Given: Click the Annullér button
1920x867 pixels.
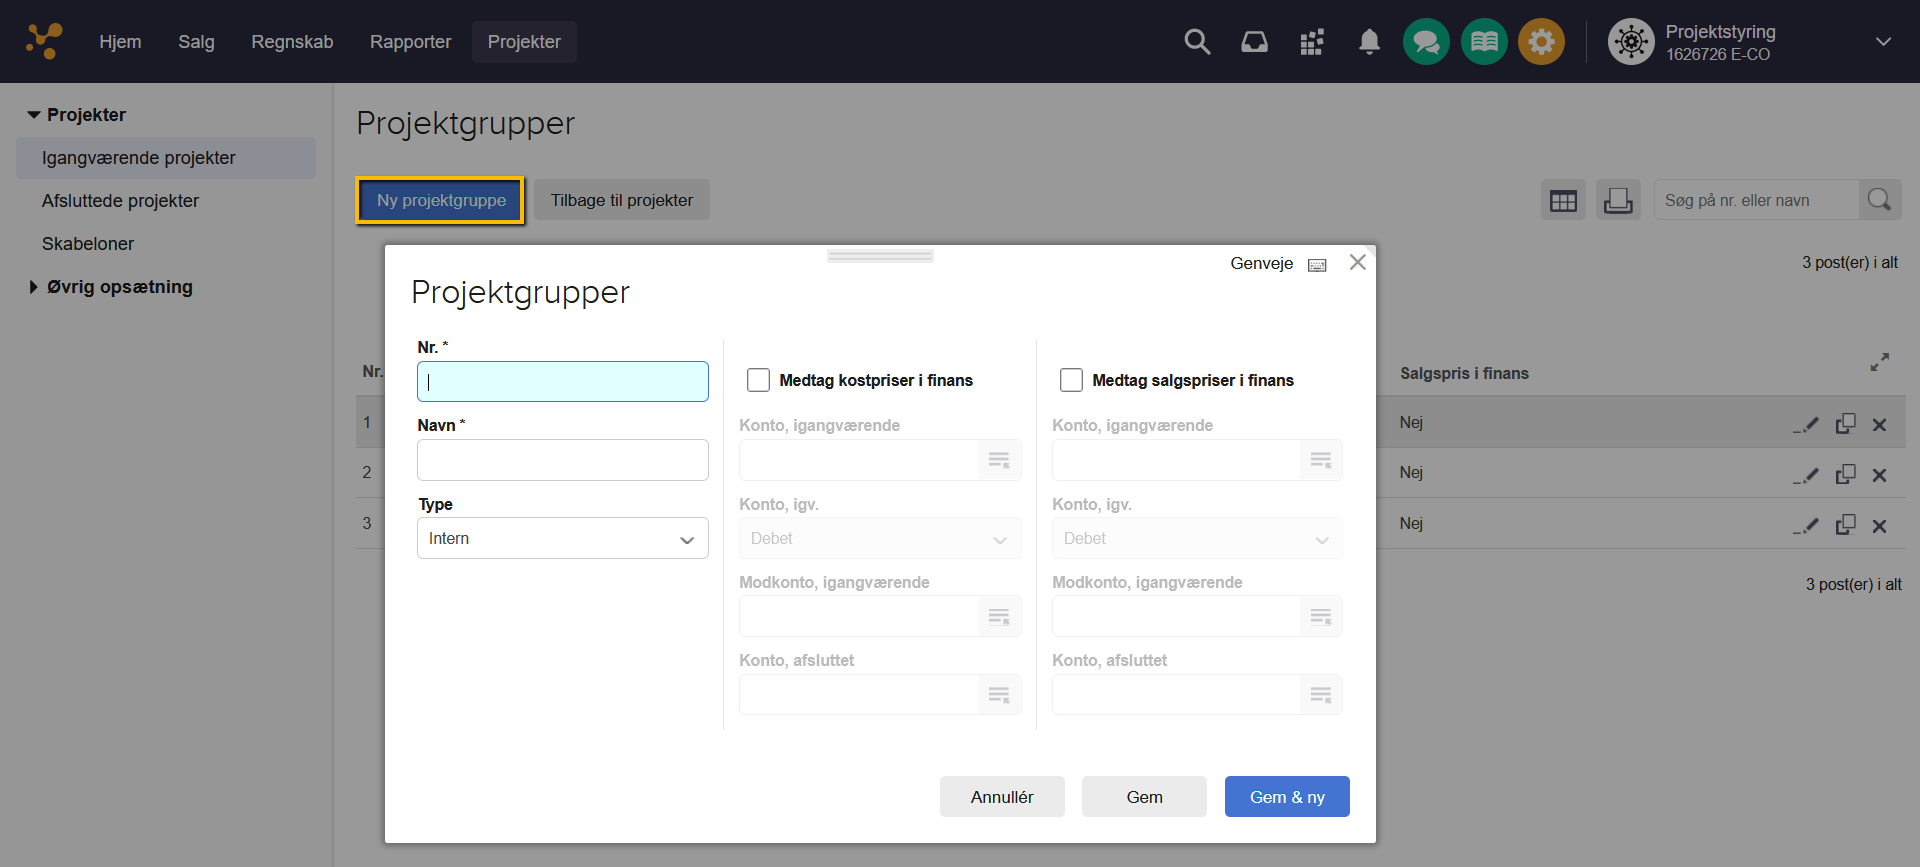Looking at the screenshot, I should coord(1001,797).
